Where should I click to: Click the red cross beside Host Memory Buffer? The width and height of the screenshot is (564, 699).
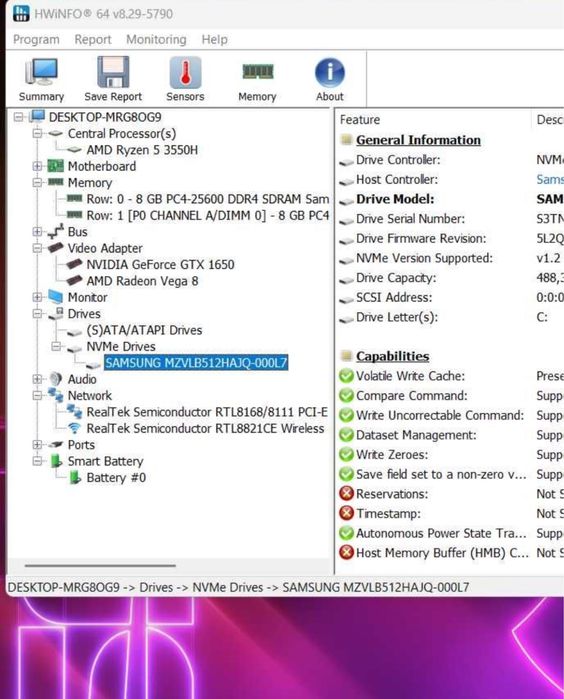tap(346, 552)
